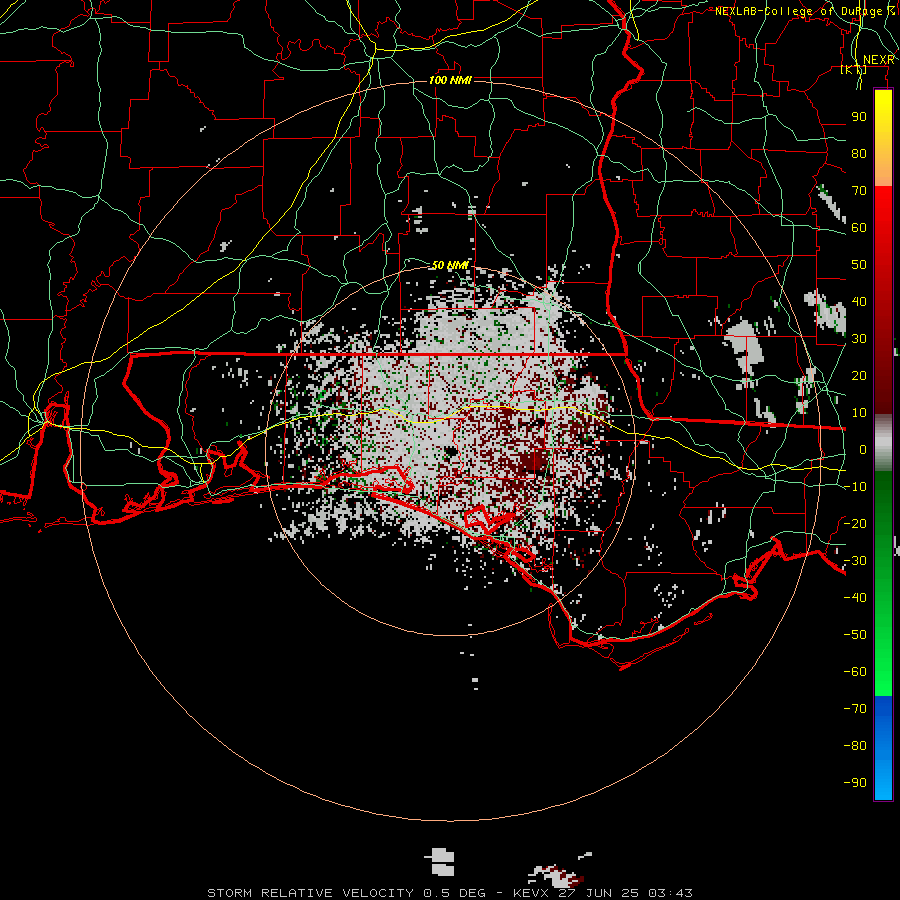Click the 40 value on the velocity scale

(859, 301)
